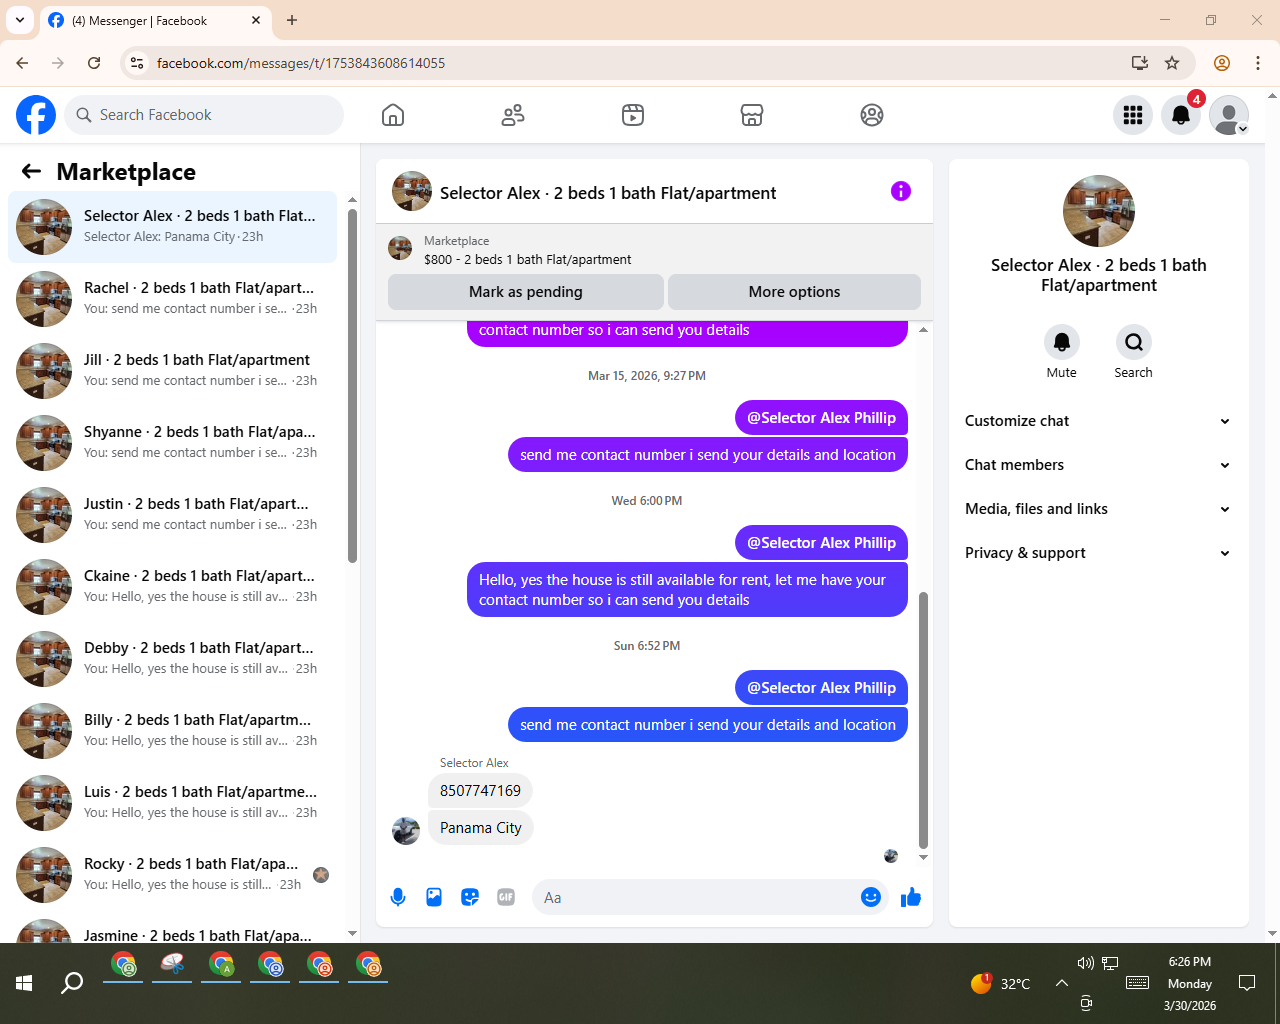Open the Video (Watch) icon
Viewport: 1280px width, 1024px height.
pyautogui.click(x=633, y=115)
